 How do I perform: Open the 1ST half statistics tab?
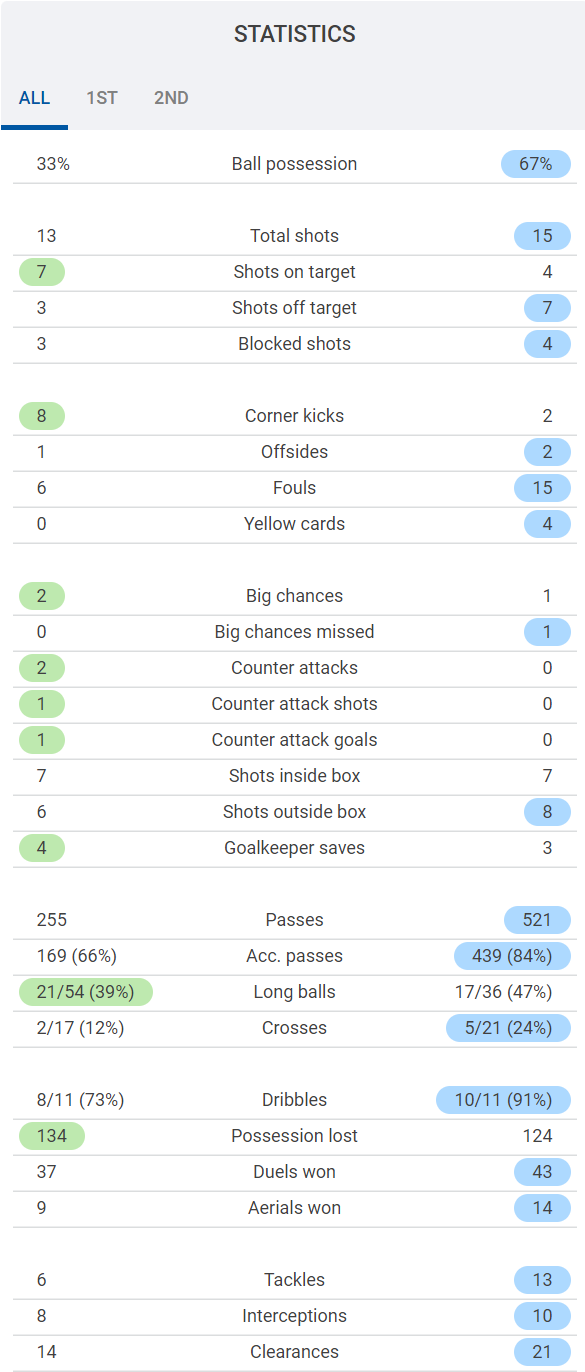tap(102, 98)
